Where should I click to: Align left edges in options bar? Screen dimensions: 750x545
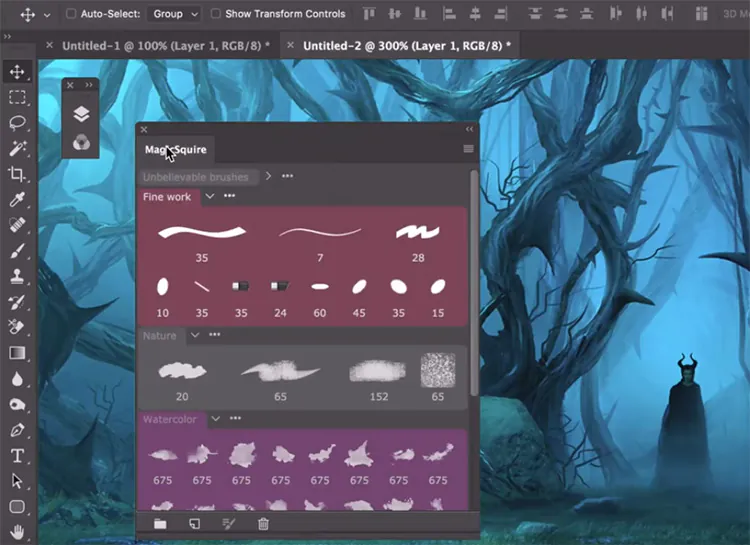pos(449,13)
